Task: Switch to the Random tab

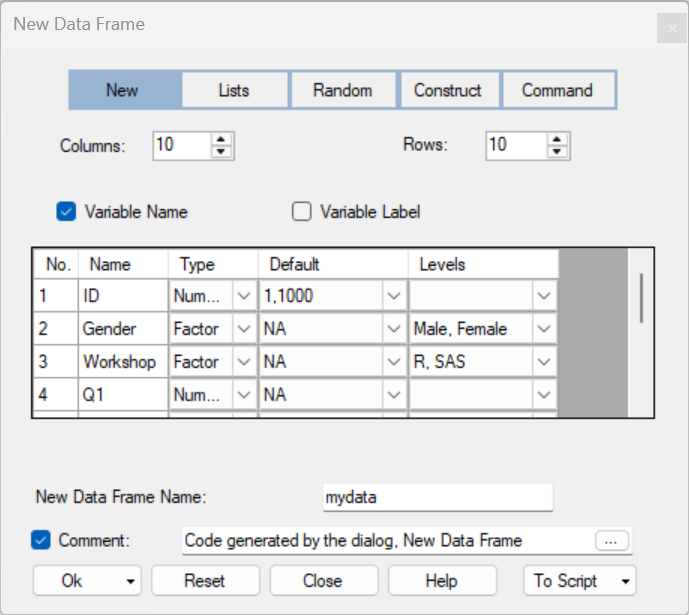Action: click(x=342, y=90)
